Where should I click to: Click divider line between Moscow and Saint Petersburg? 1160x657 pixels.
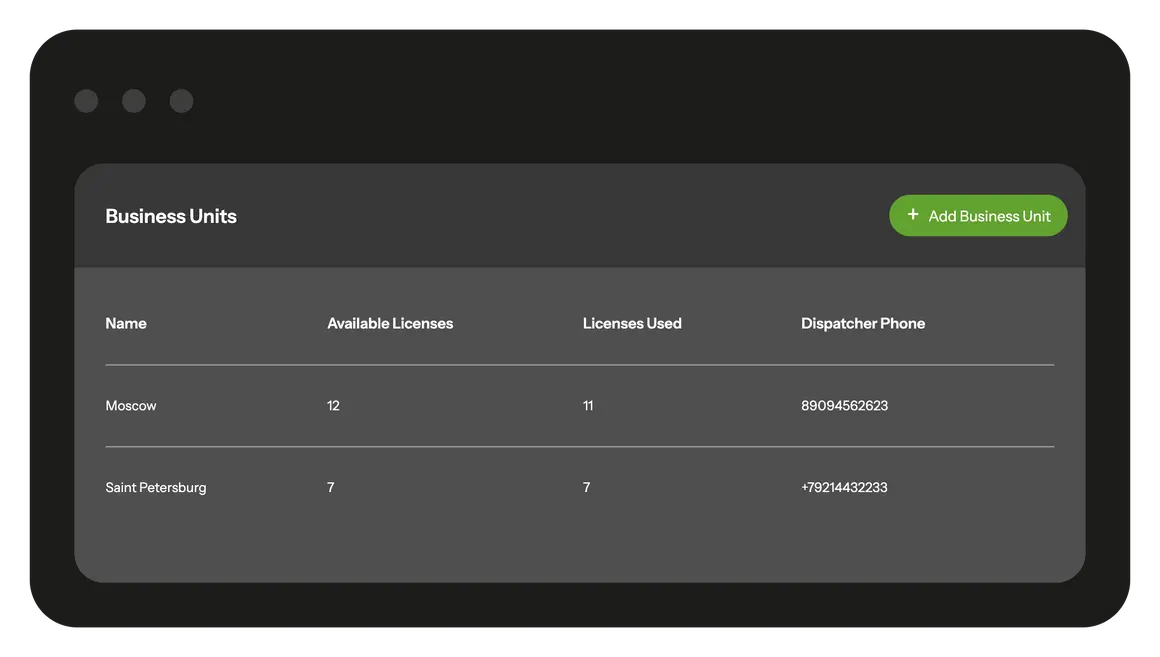coord(579,447)
